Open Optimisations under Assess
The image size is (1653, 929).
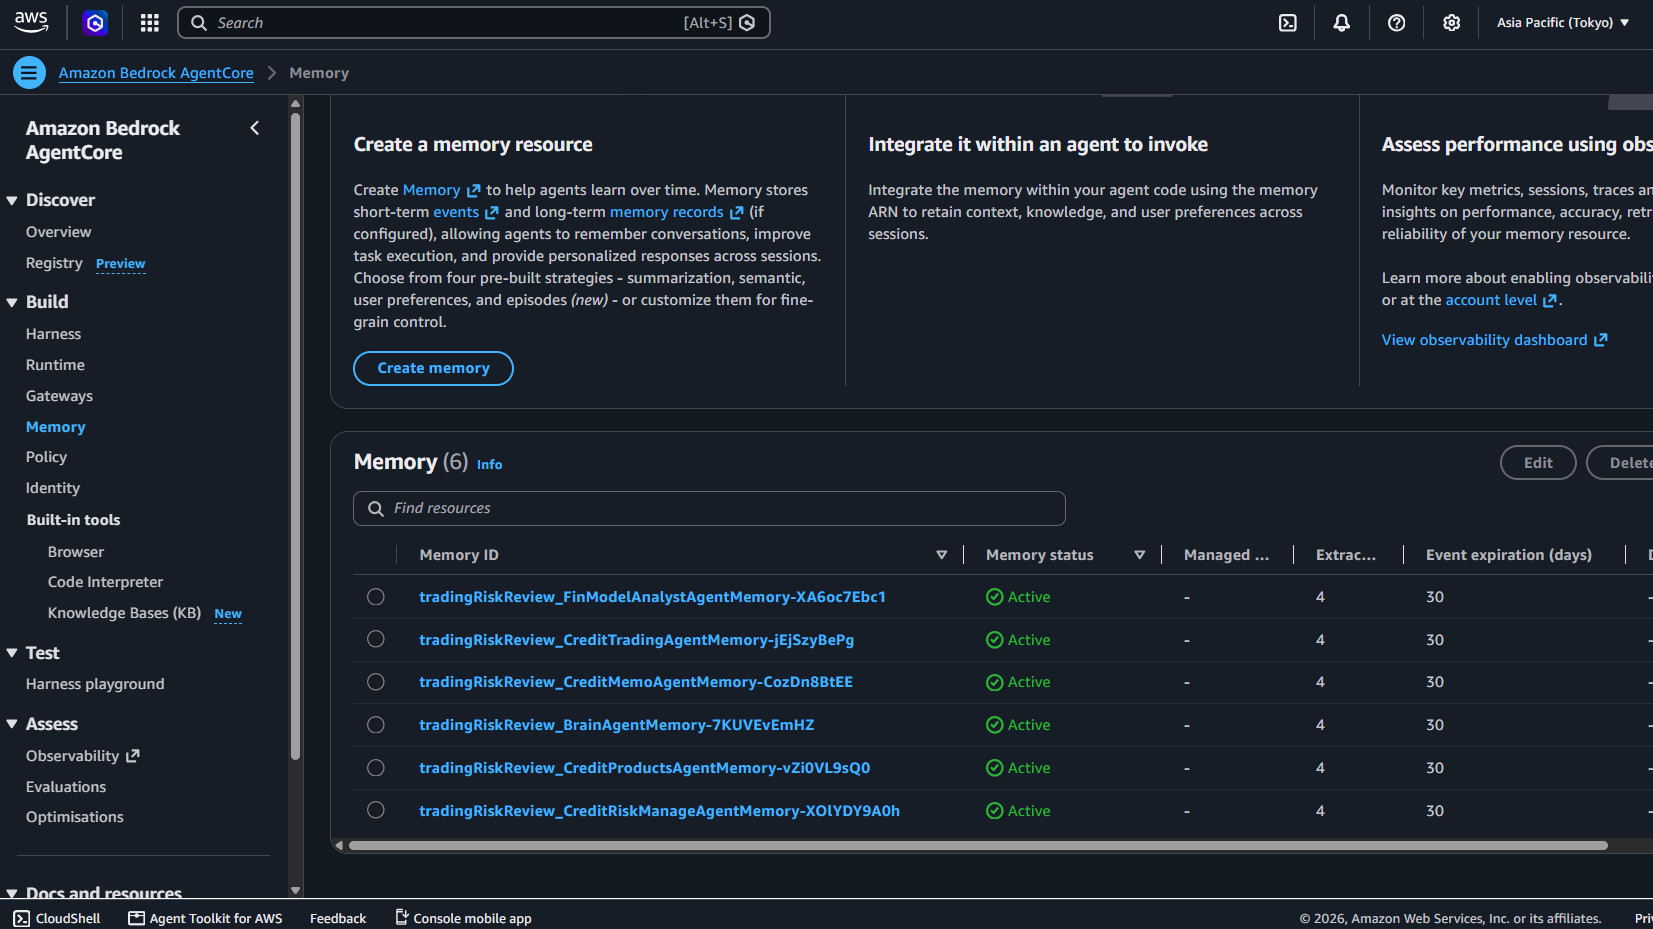click(75, 817)
